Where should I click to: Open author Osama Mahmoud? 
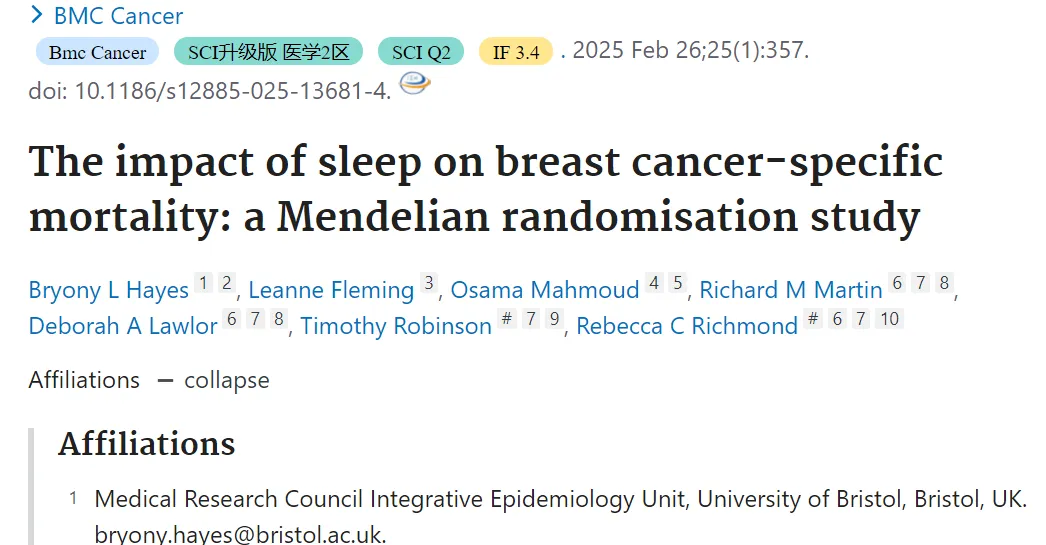click(x=545, y=290)
